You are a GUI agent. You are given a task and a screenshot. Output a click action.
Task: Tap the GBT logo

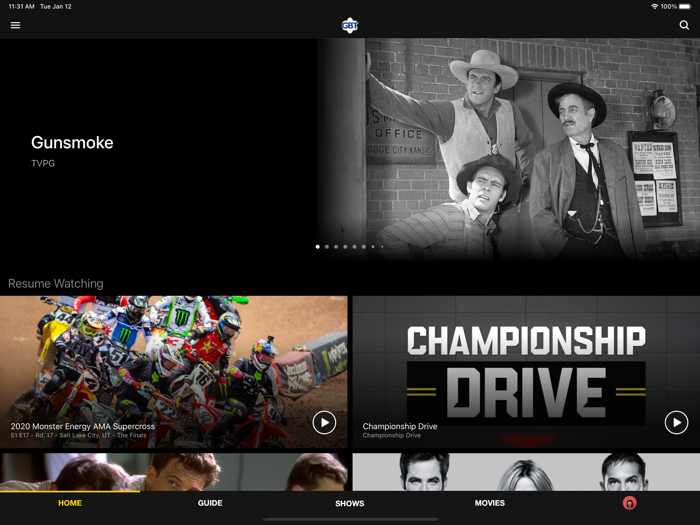350,25
